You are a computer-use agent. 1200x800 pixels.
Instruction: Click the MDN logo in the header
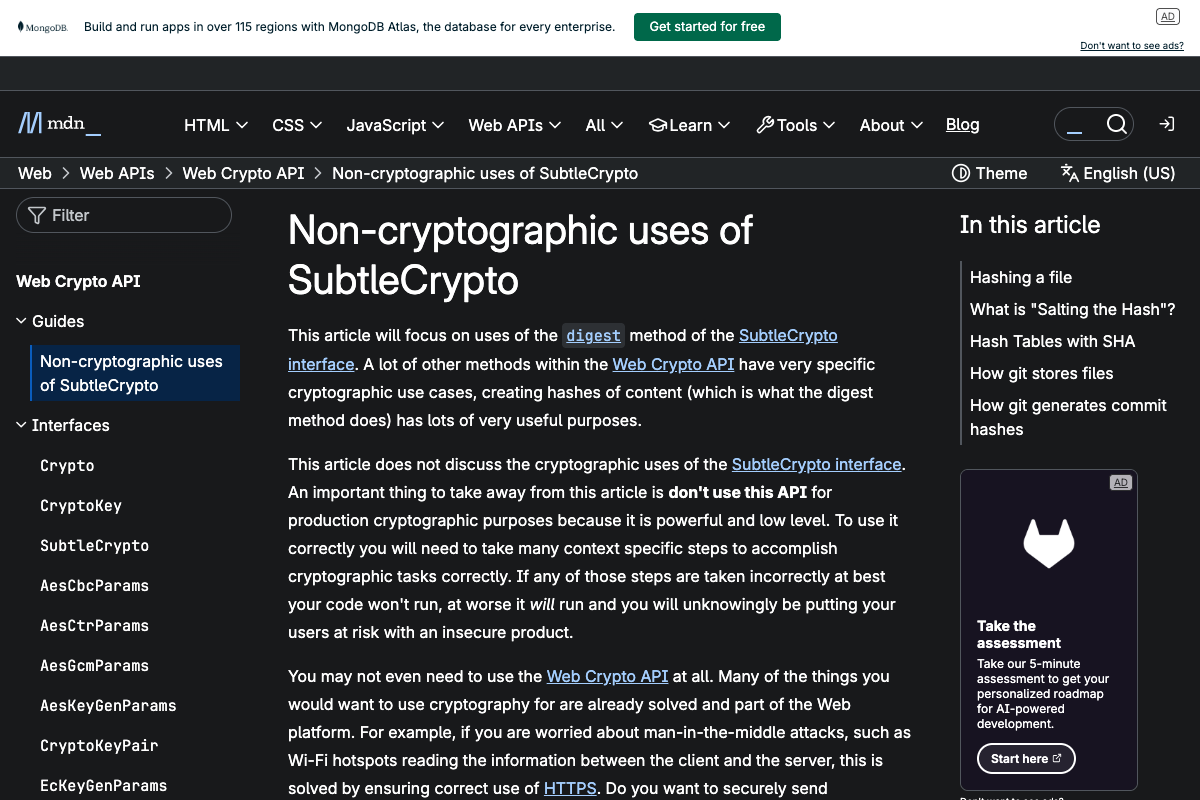coord(58,123)
